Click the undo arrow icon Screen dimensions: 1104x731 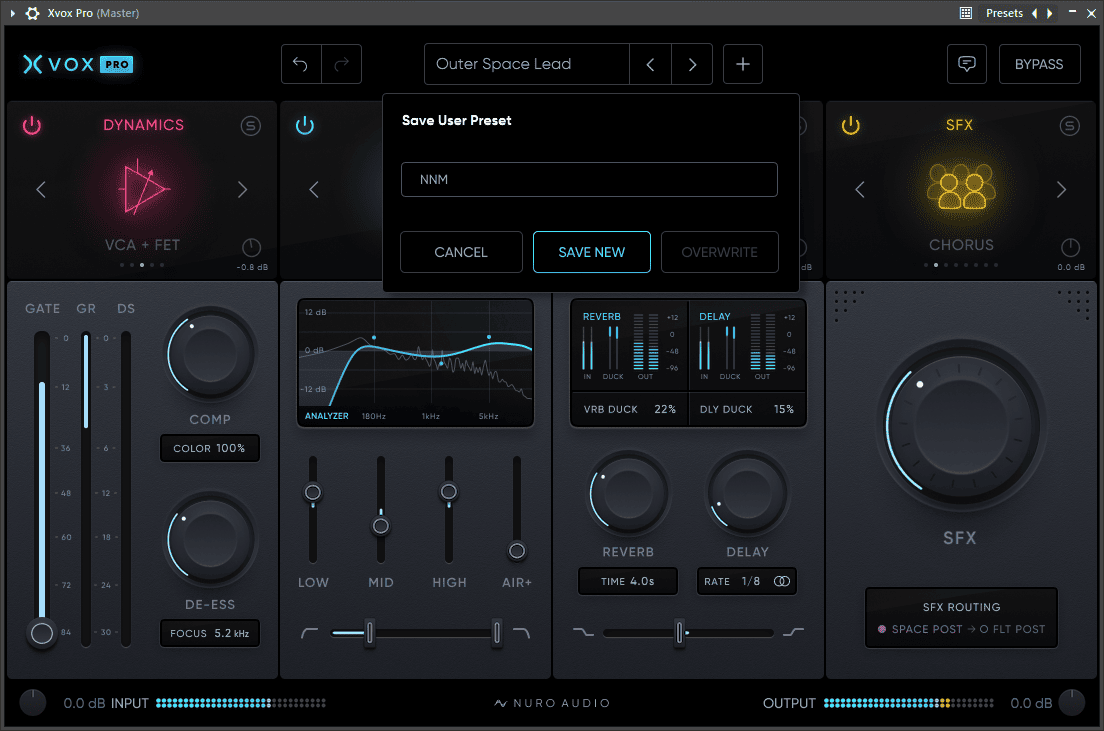tap(301, 64)
